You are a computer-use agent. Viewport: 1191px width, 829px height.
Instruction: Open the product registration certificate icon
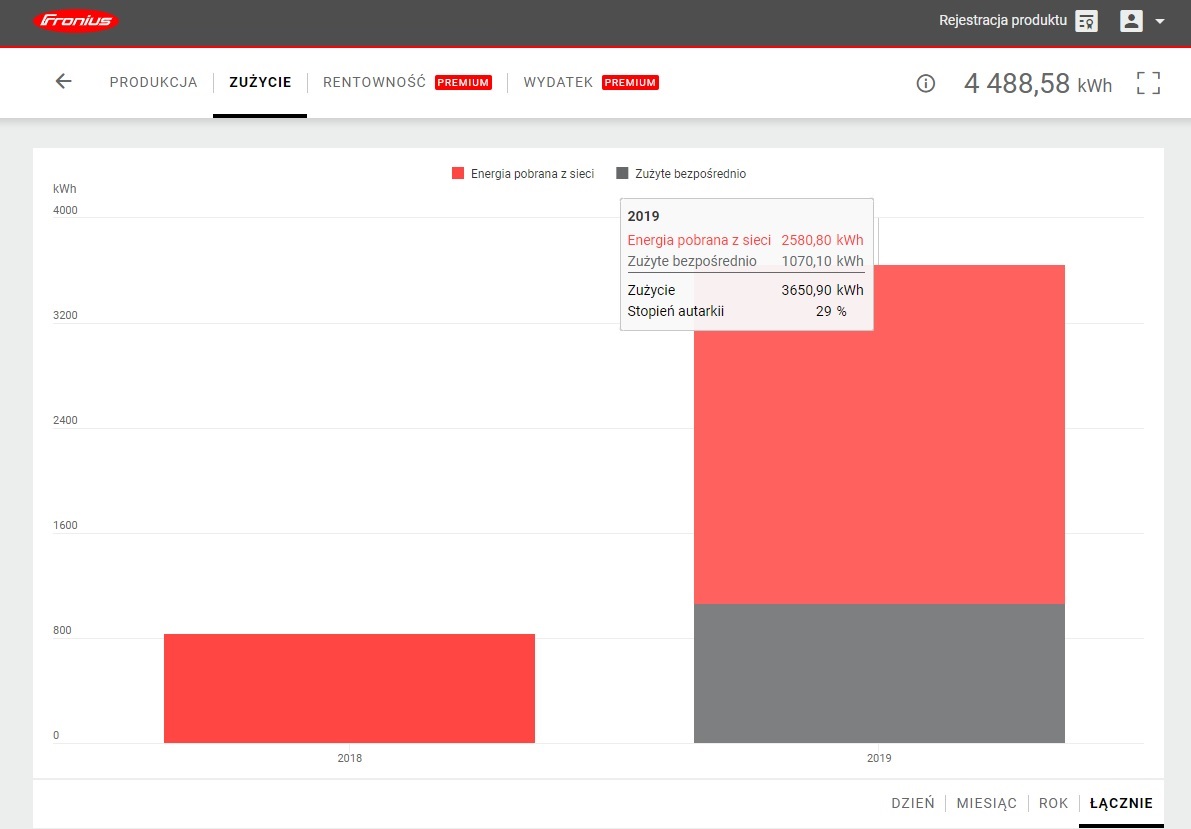(x=1086, y=22)
